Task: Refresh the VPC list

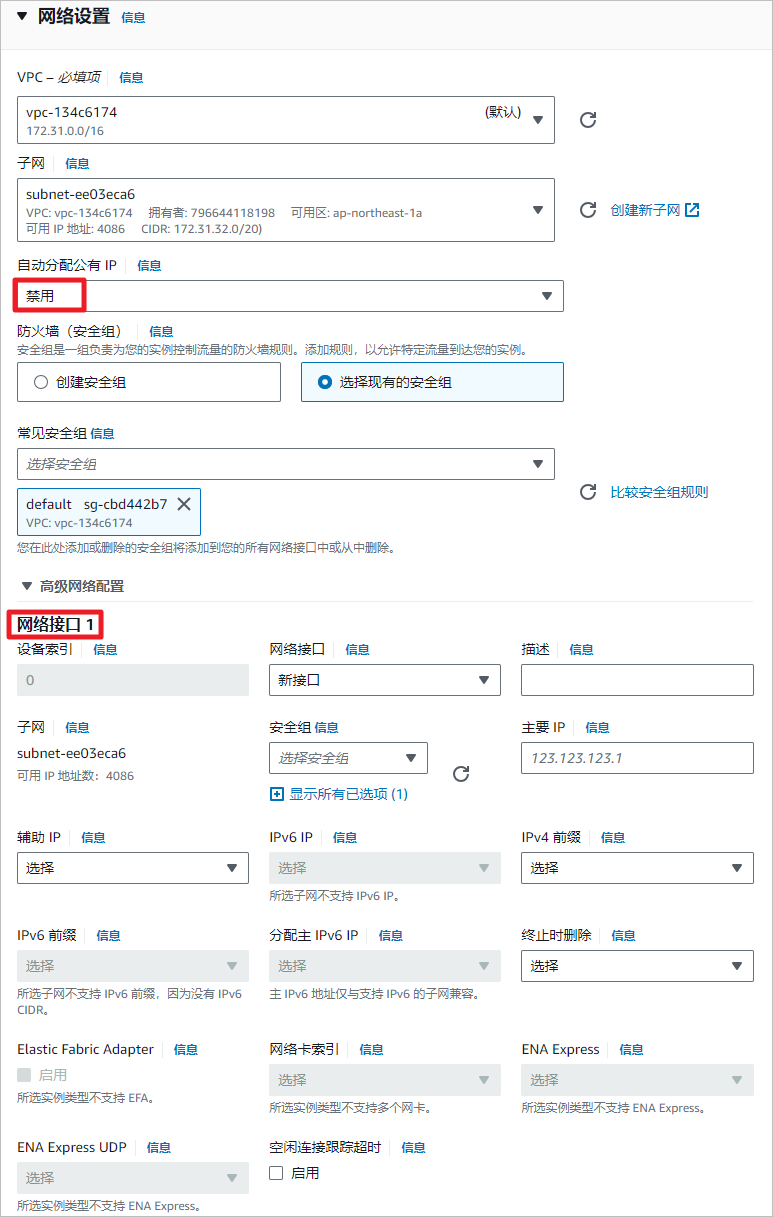Action: (589, 120)
